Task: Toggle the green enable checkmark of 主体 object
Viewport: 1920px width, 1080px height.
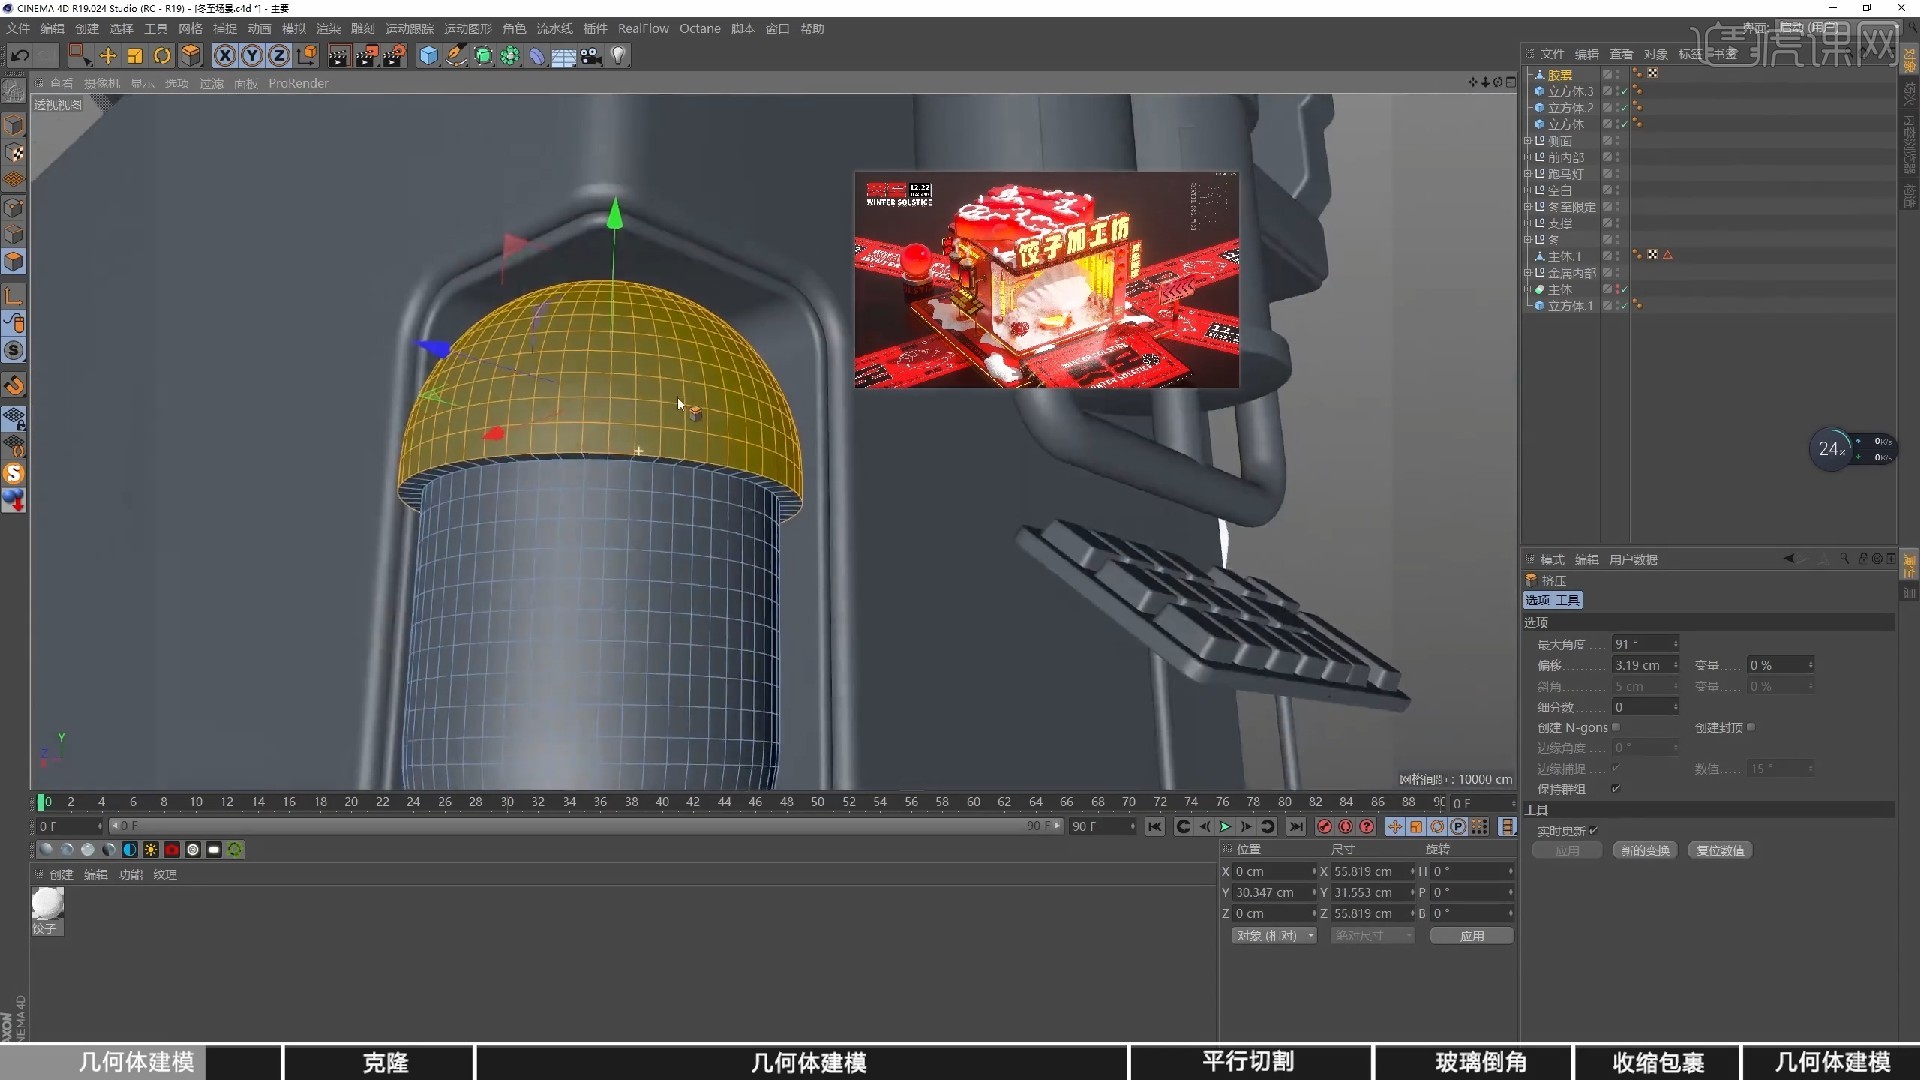Action: [x=1623, y=290]
